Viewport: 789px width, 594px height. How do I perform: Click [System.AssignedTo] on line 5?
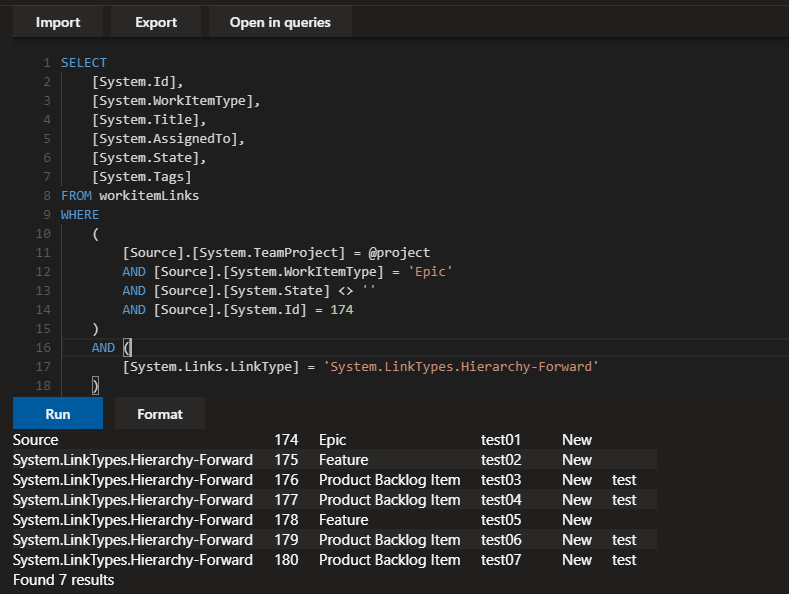tap(165, 139)
